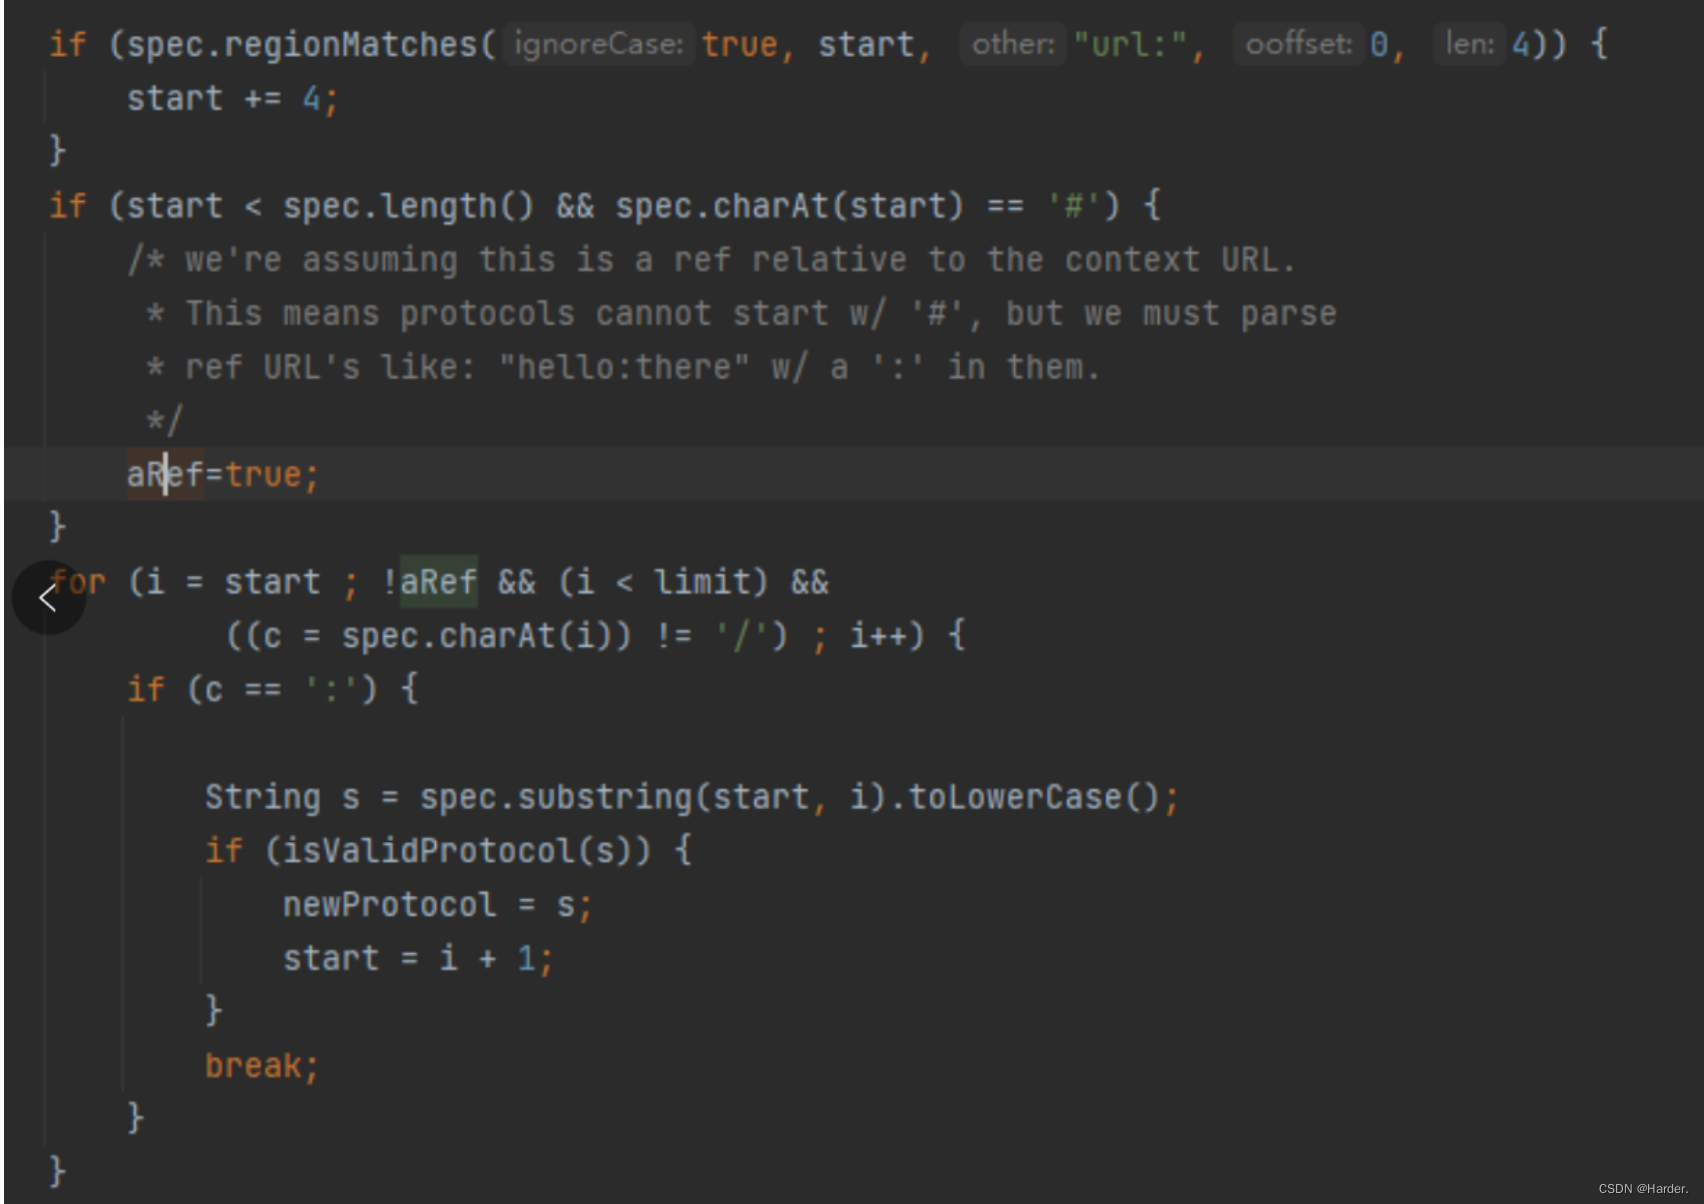Image resolution: width=1704 pixels, height=1204 pixels.
Task: Click the 'other:' parameter hint
Action: 1013,44
